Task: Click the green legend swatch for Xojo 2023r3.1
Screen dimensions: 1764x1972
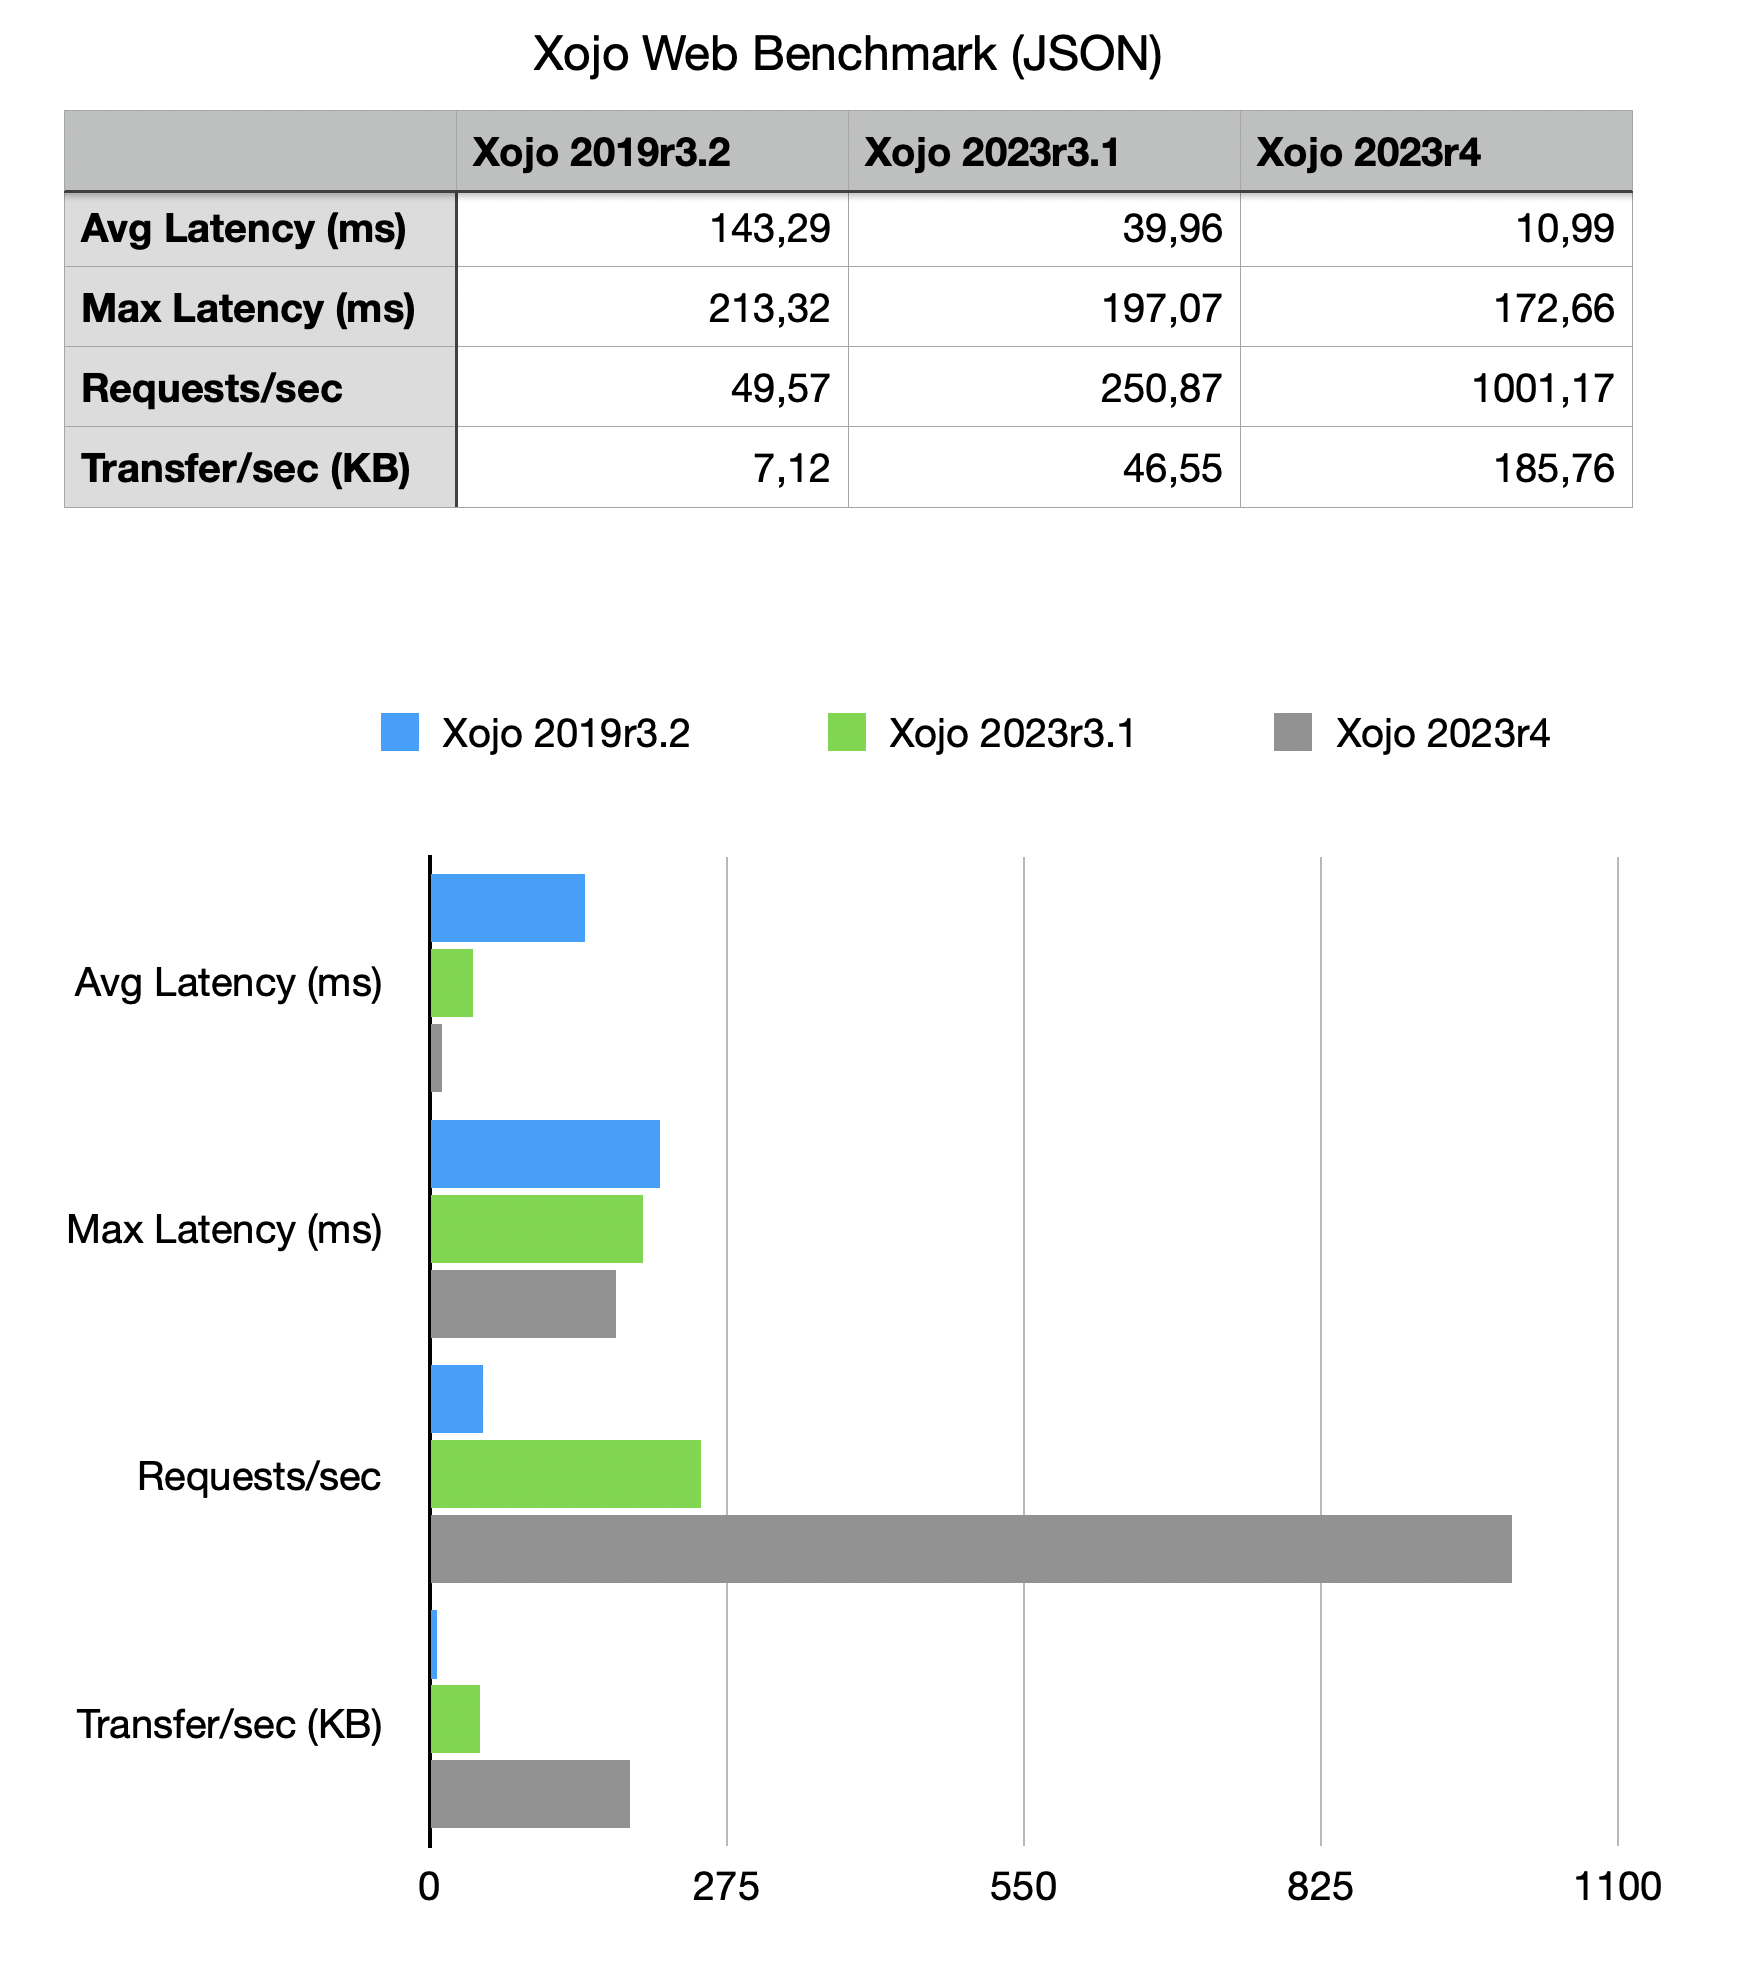Action: [847, 732]
